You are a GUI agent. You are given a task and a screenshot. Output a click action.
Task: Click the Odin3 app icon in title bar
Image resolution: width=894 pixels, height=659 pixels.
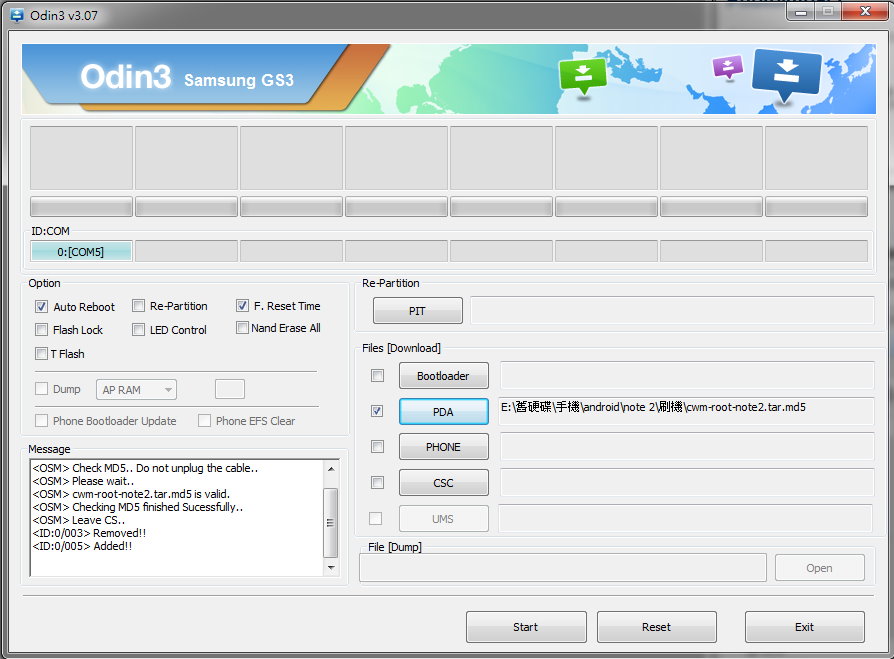click(x=17, y=15)
